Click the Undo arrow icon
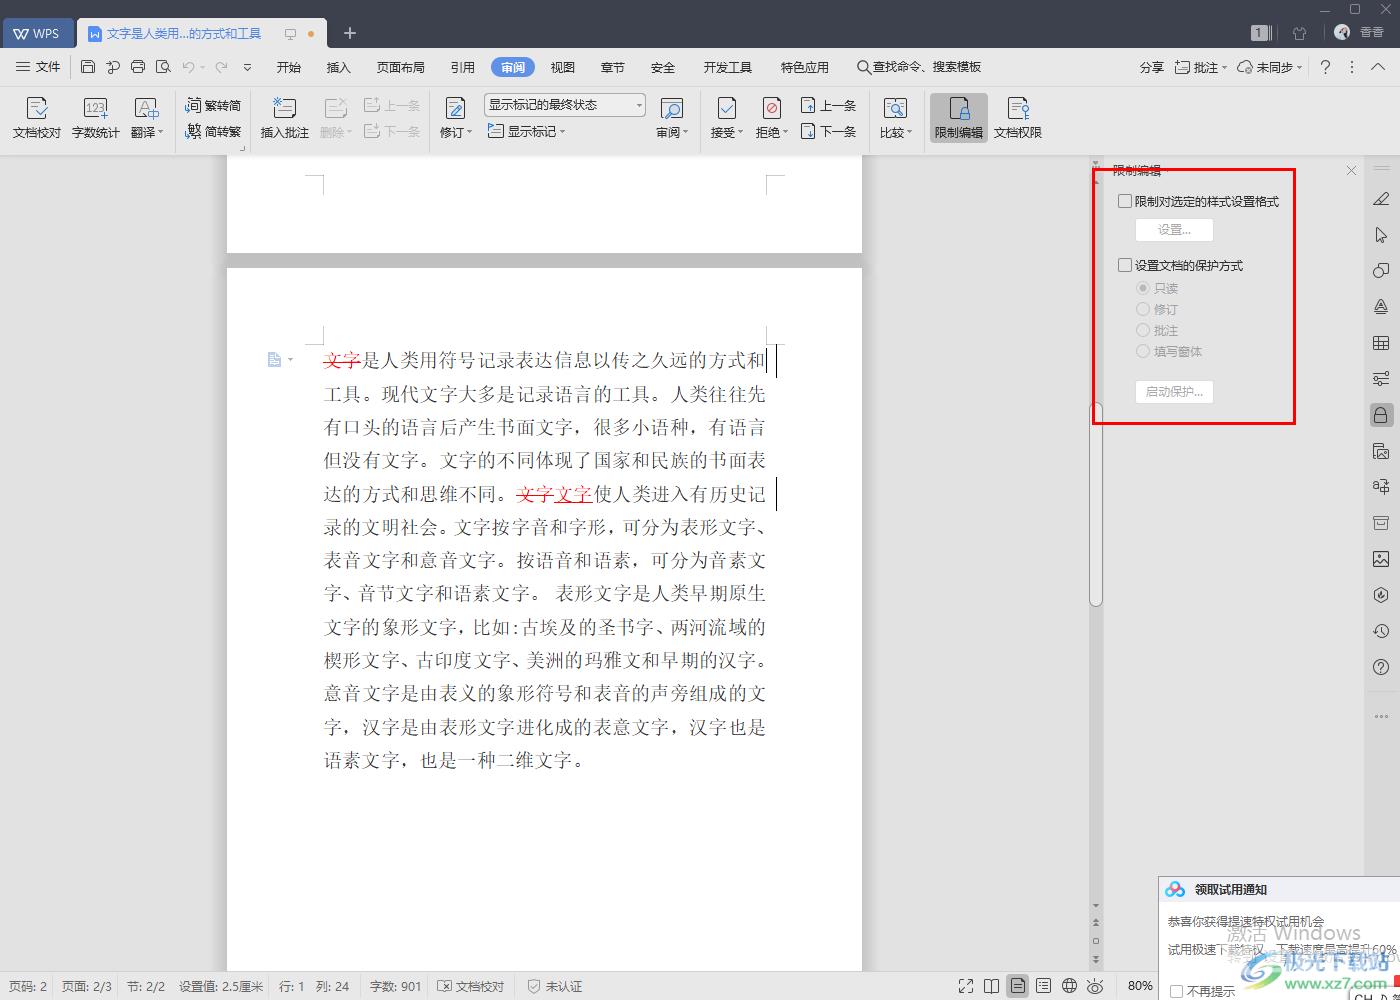 tap(188, 67)
